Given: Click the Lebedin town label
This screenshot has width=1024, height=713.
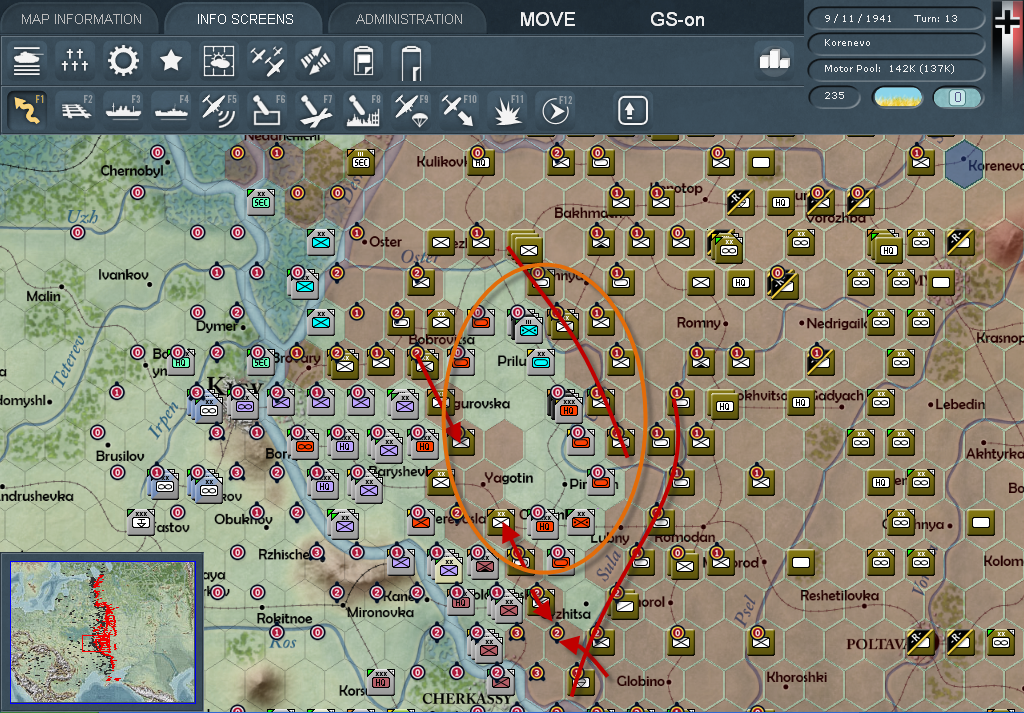Looking at the screenshot, I should (959, 405).
